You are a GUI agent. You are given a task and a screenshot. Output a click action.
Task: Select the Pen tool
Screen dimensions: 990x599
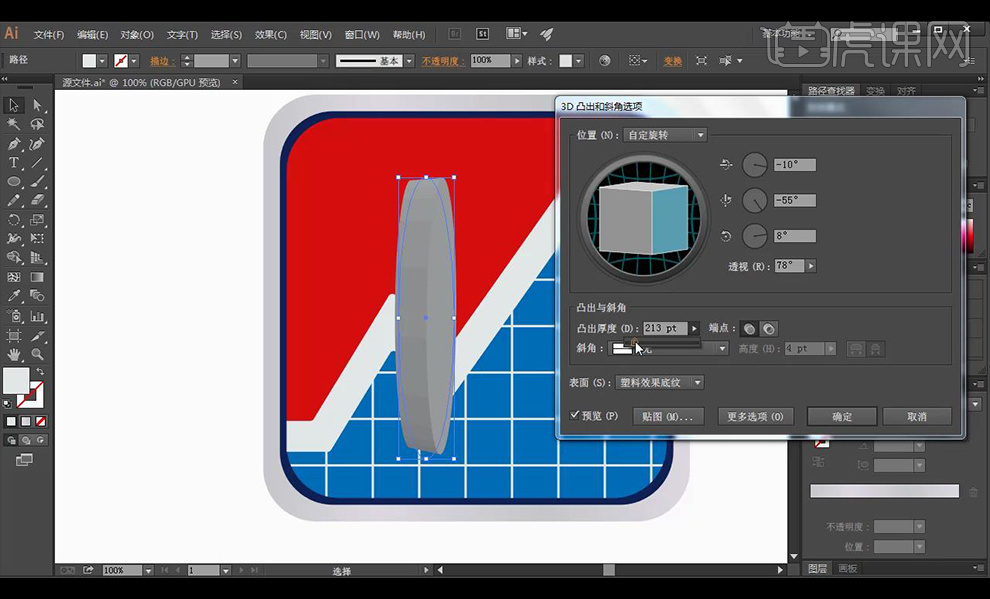14,144
